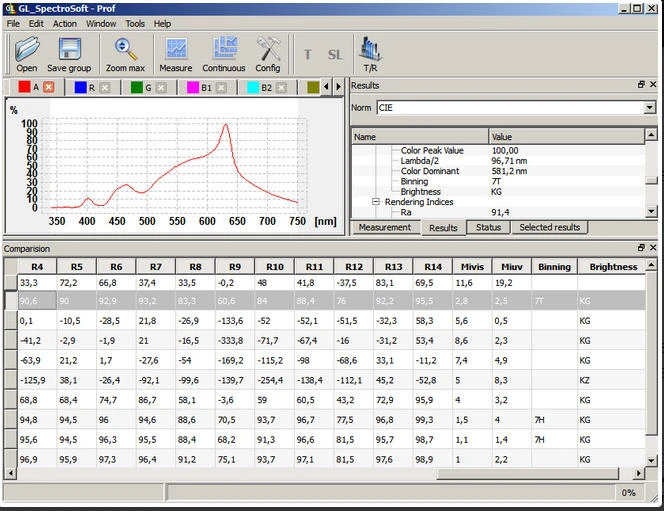The image size is (664, 511).
Task: Click the Save group disk icon
Action: coord(69,49)
